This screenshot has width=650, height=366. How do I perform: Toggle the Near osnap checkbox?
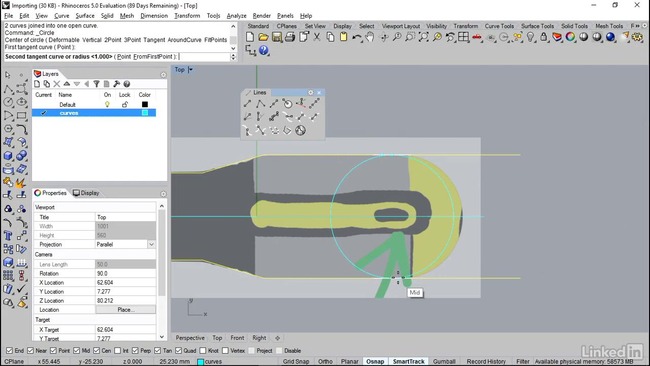[30, 351]
